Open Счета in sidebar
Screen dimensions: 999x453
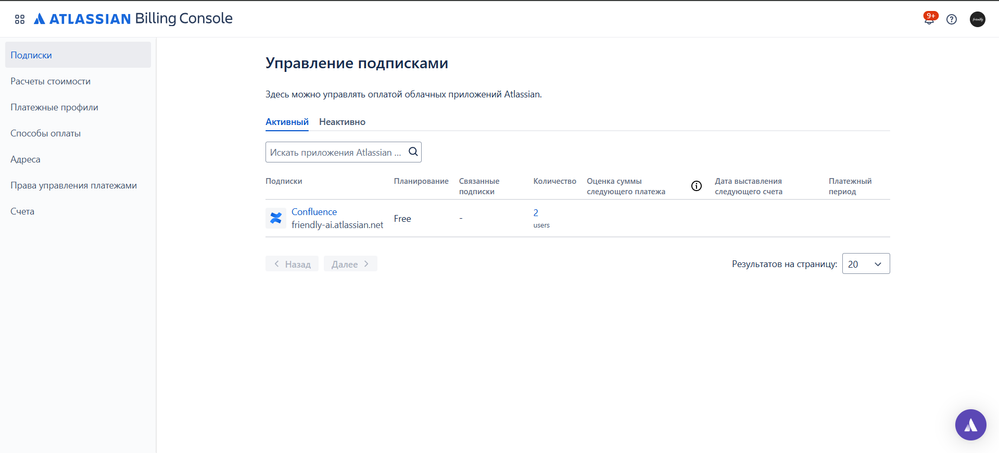78,212
